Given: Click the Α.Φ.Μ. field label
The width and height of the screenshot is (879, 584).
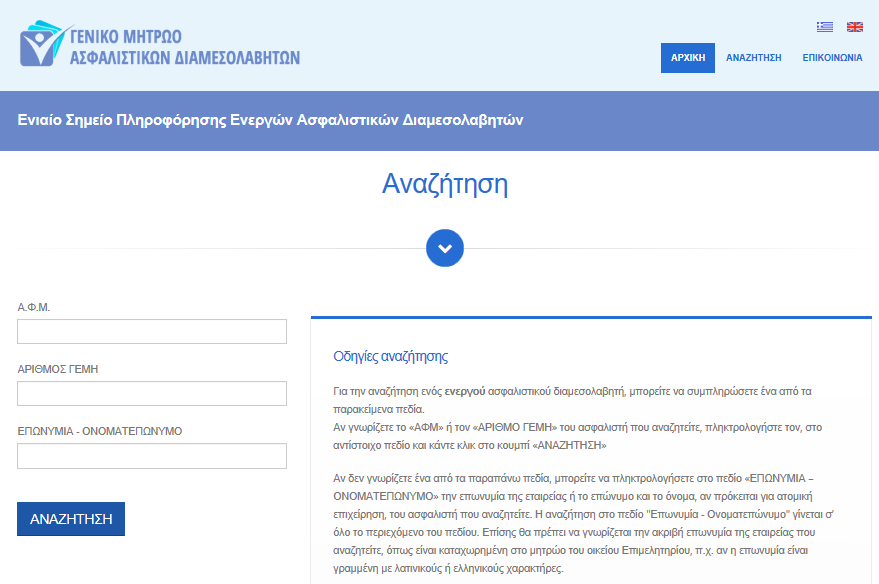Looking at the screenshot, I should [34, 307].
